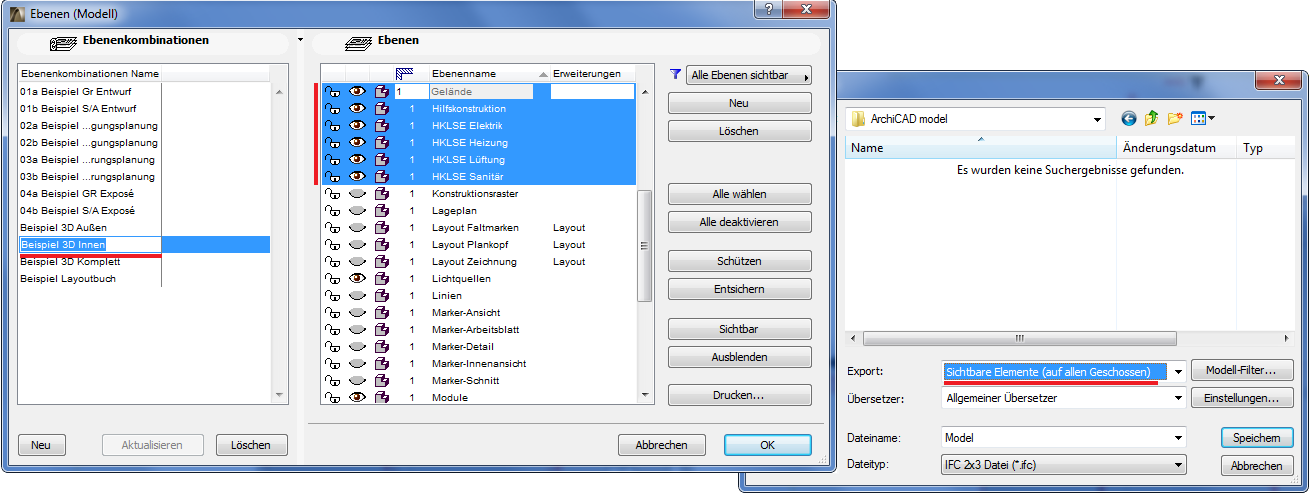Screen dimensions: 1309x493
Task: Switch 3D solid mode icon for Marker-Ansicht
Action: [x=381, y=312]
